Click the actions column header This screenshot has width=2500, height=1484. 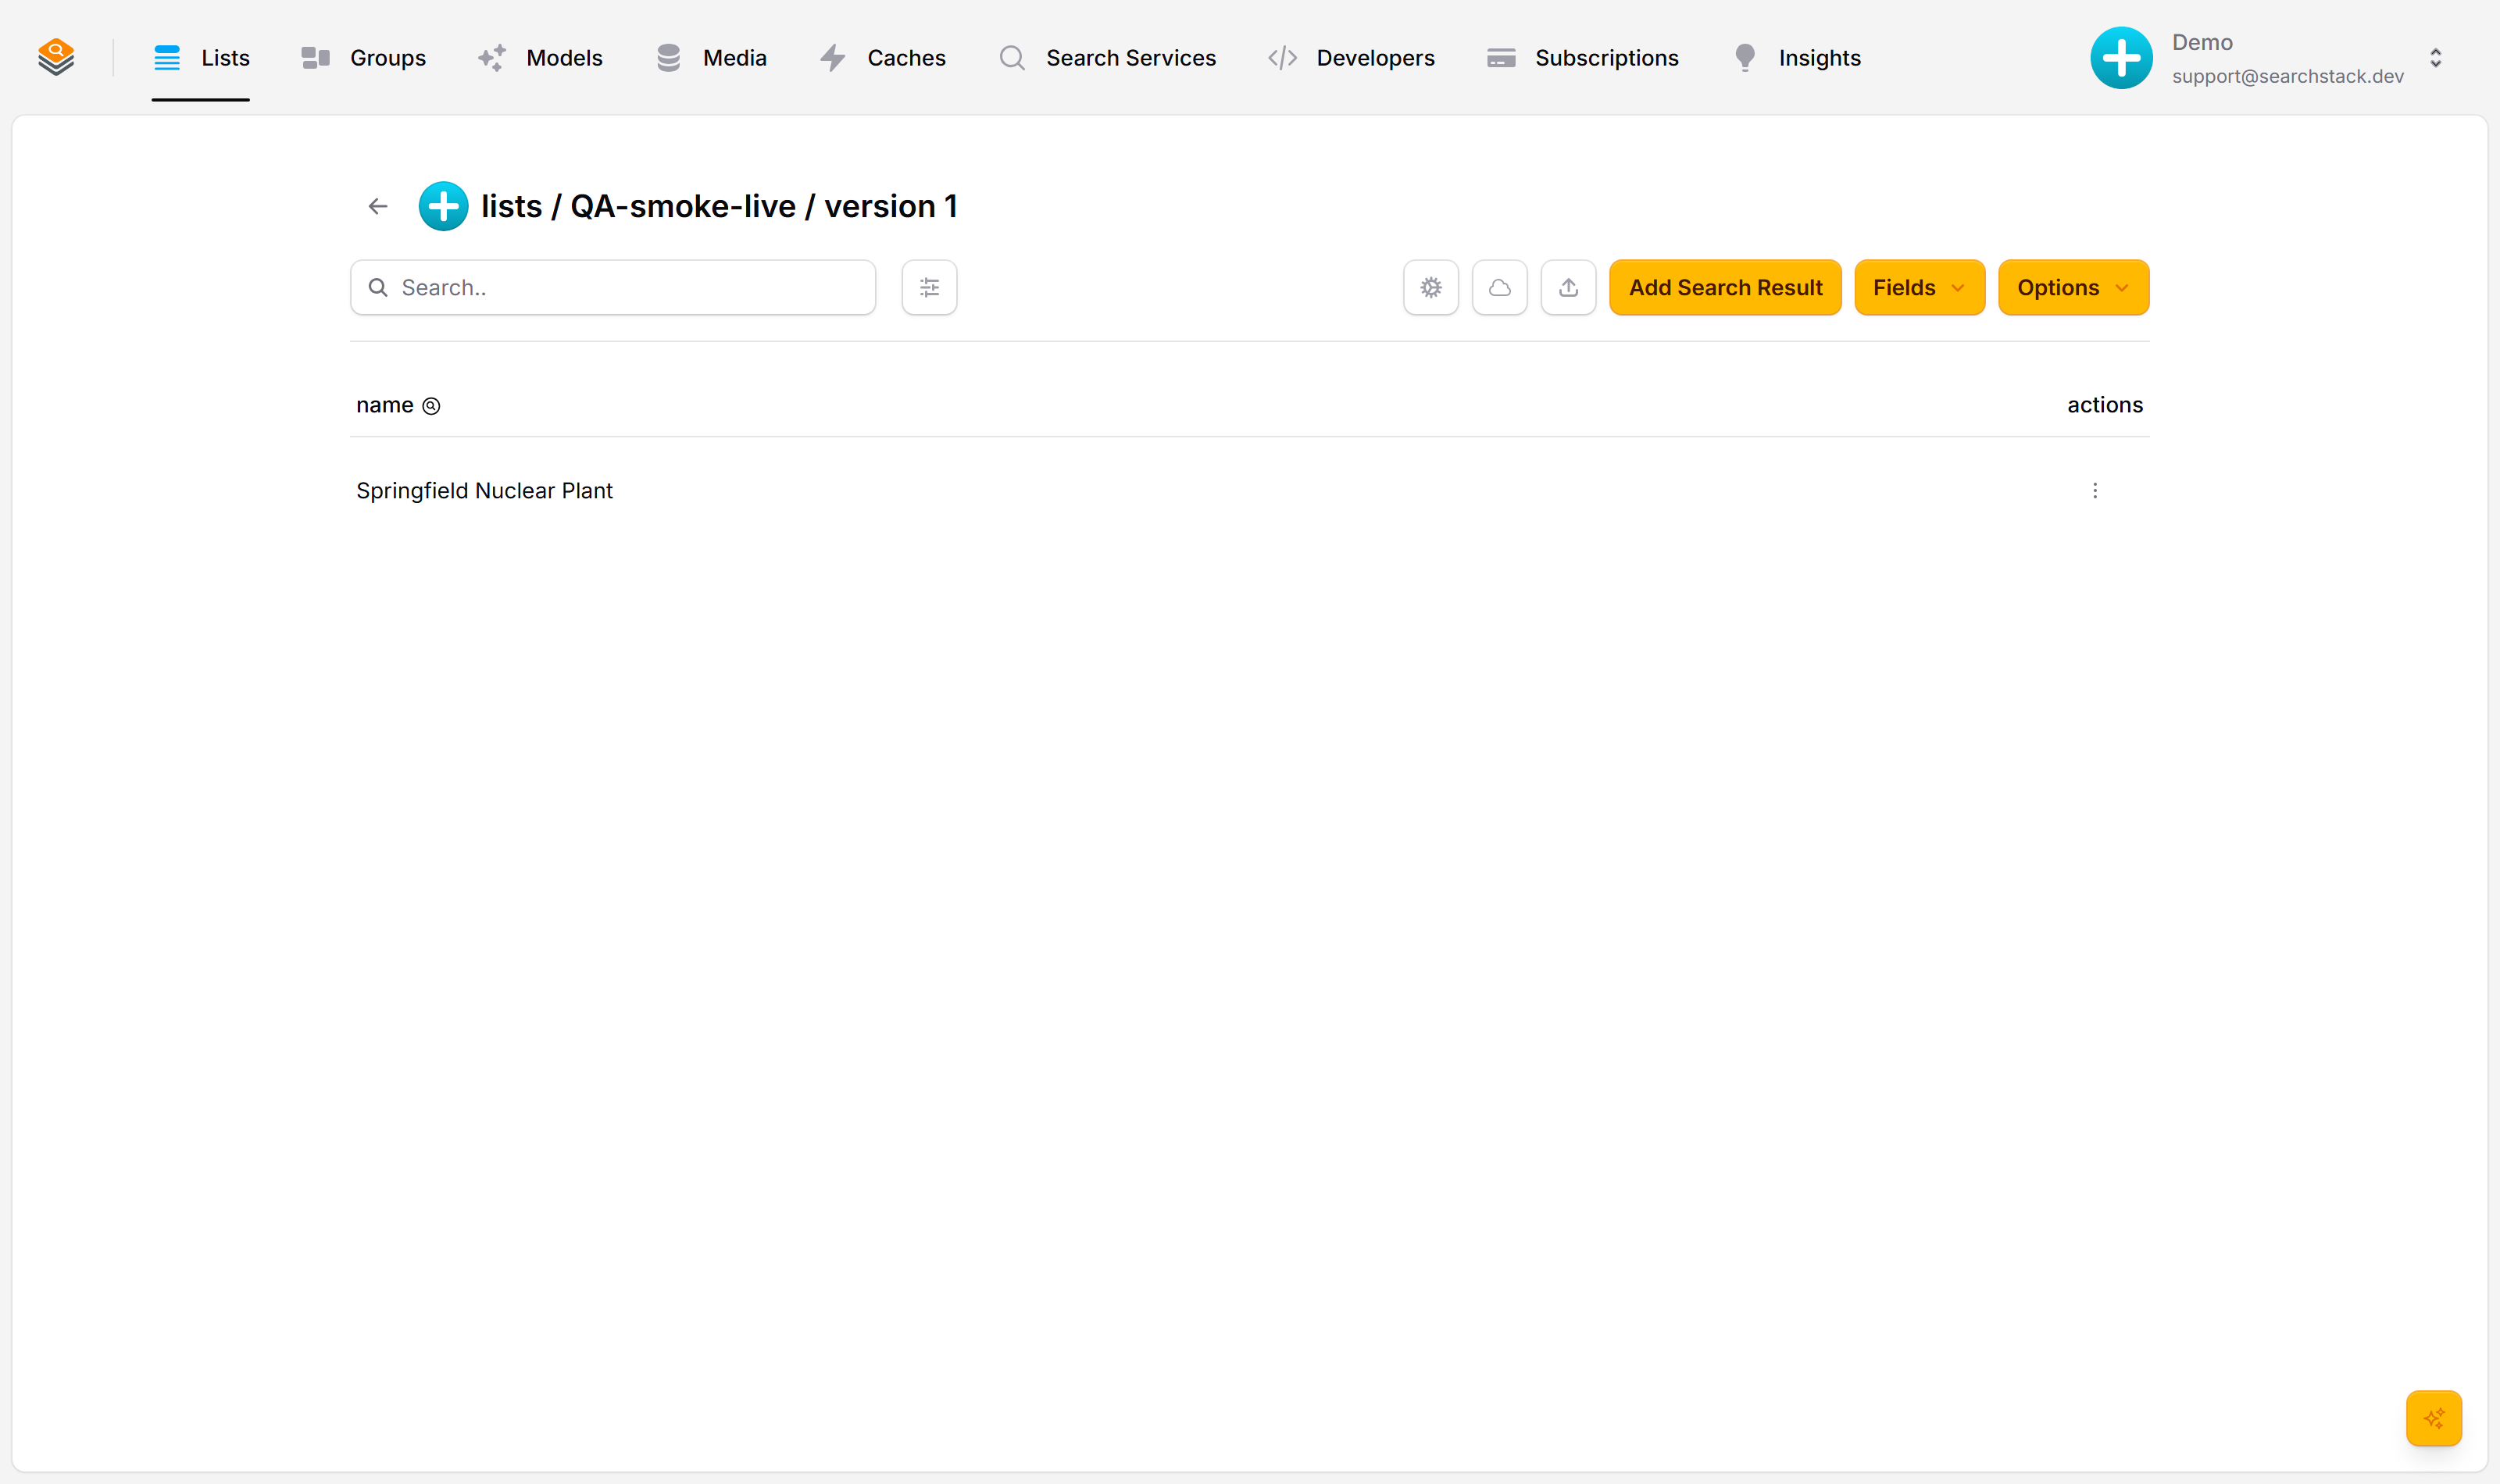coord(2105,405)
